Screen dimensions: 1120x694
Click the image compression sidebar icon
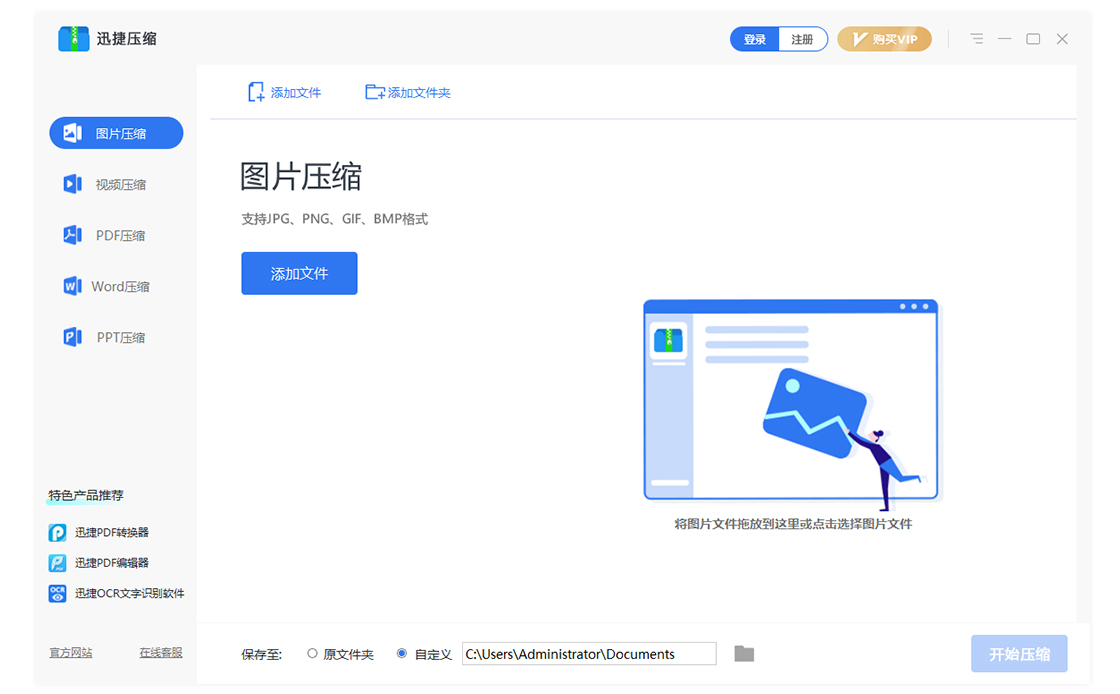tap(72, 133)
